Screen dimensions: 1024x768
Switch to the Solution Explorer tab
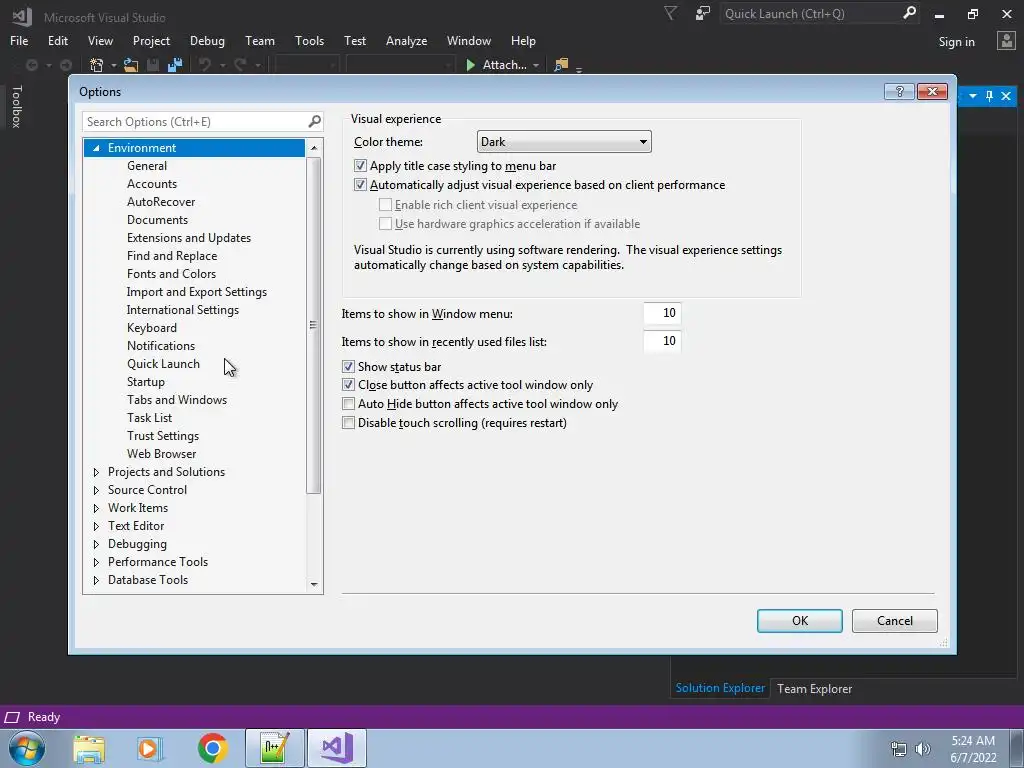point(720,688)
